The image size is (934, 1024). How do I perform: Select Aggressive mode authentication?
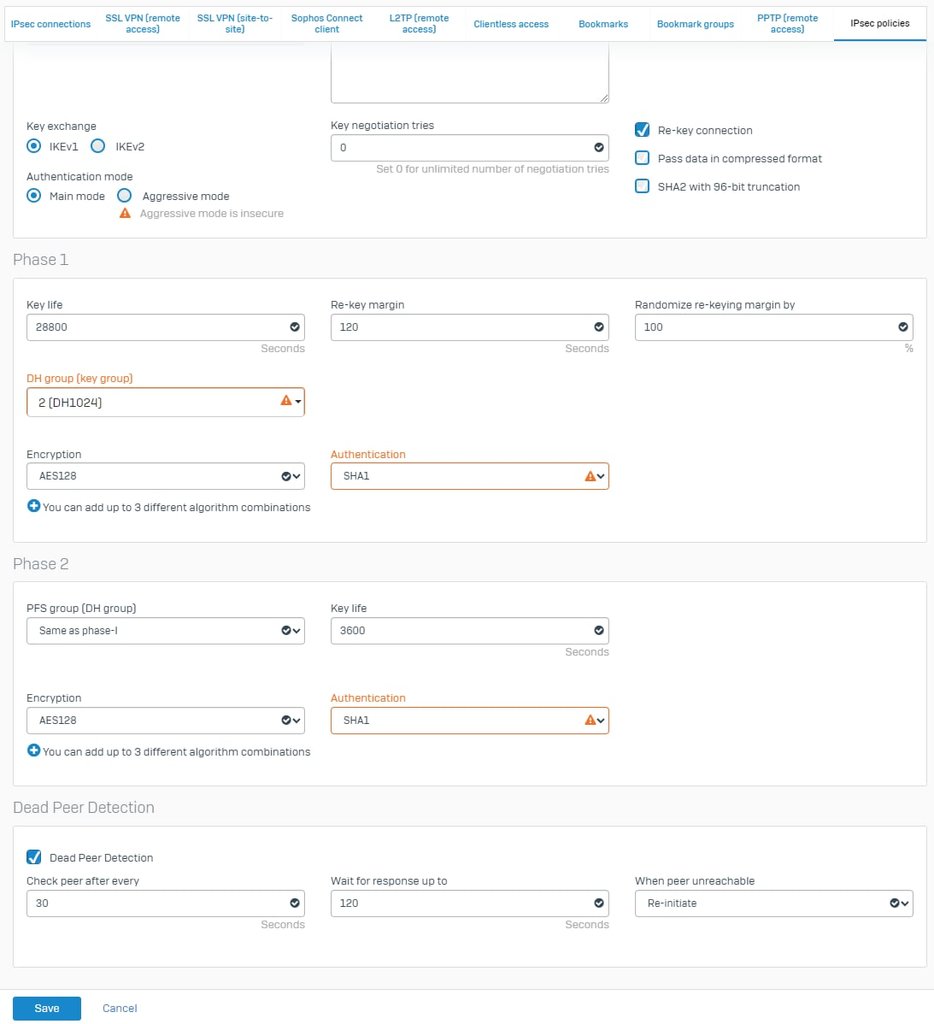(x=125, y=196)
